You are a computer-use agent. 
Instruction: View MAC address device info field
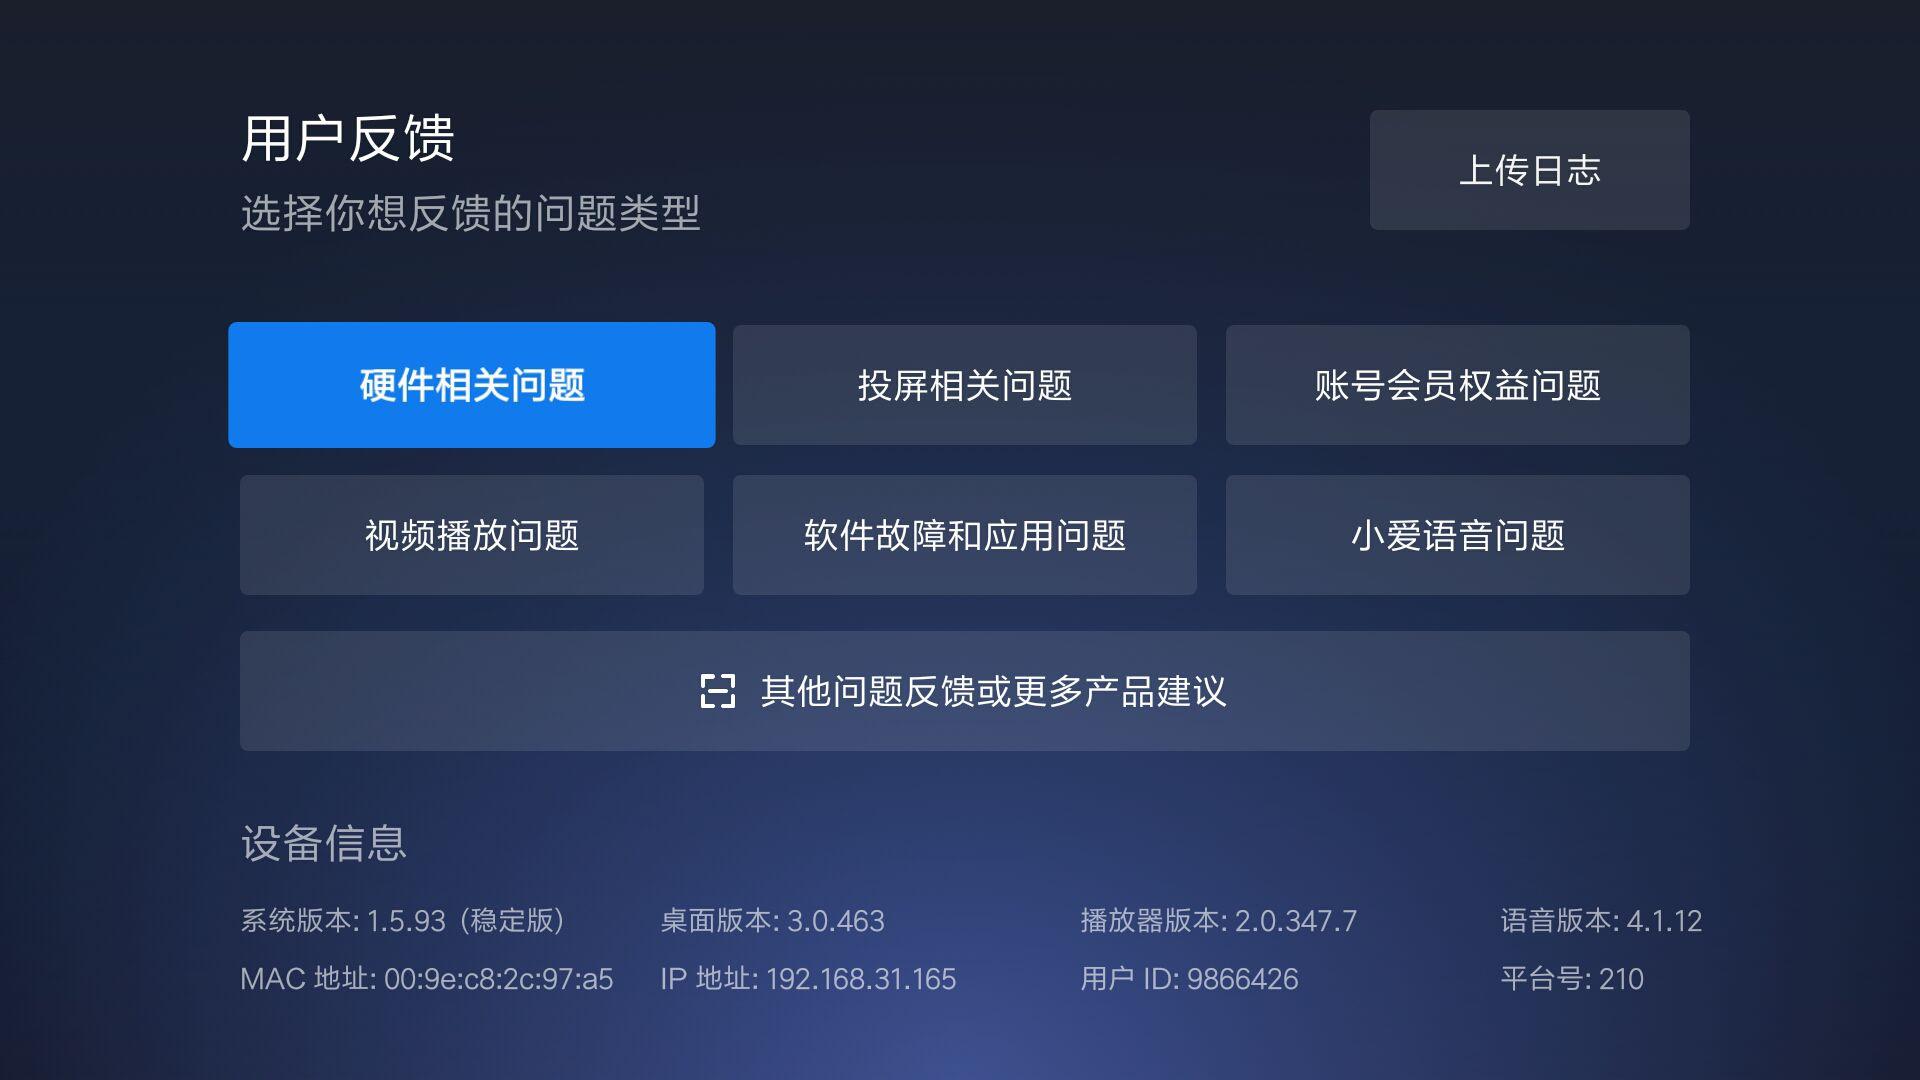pos(427,976)
